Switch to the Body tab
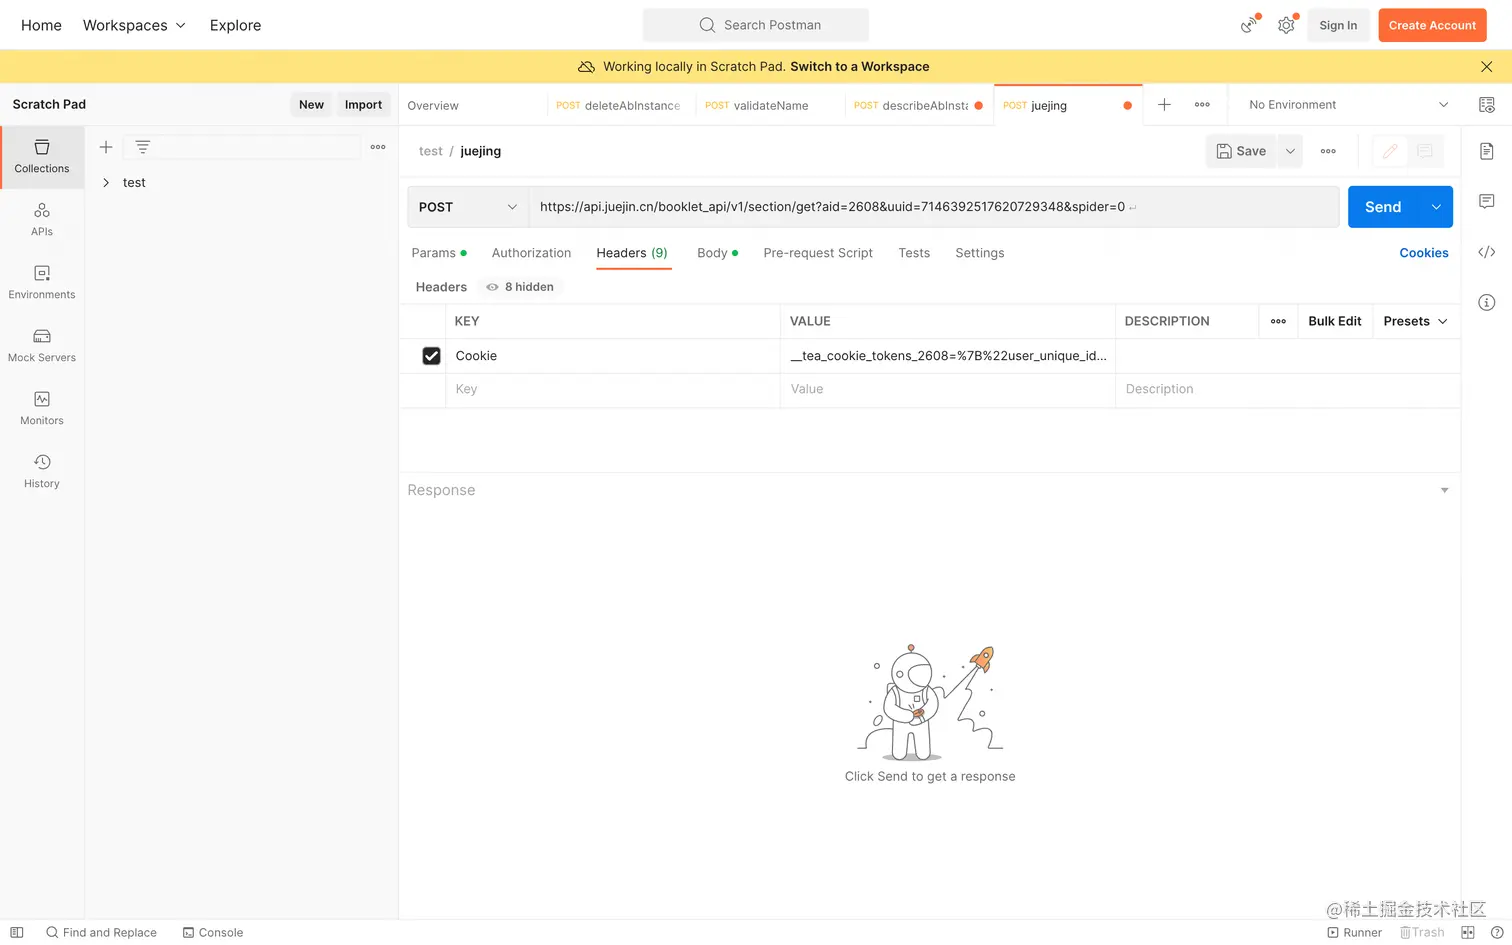 (x=718, y=253)
